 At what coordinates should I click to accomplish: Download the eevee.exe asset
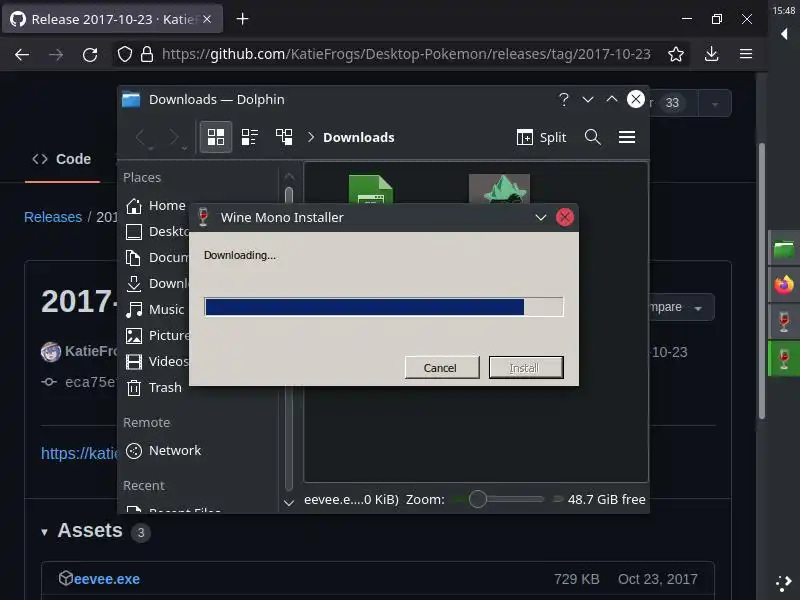[106, 579]
